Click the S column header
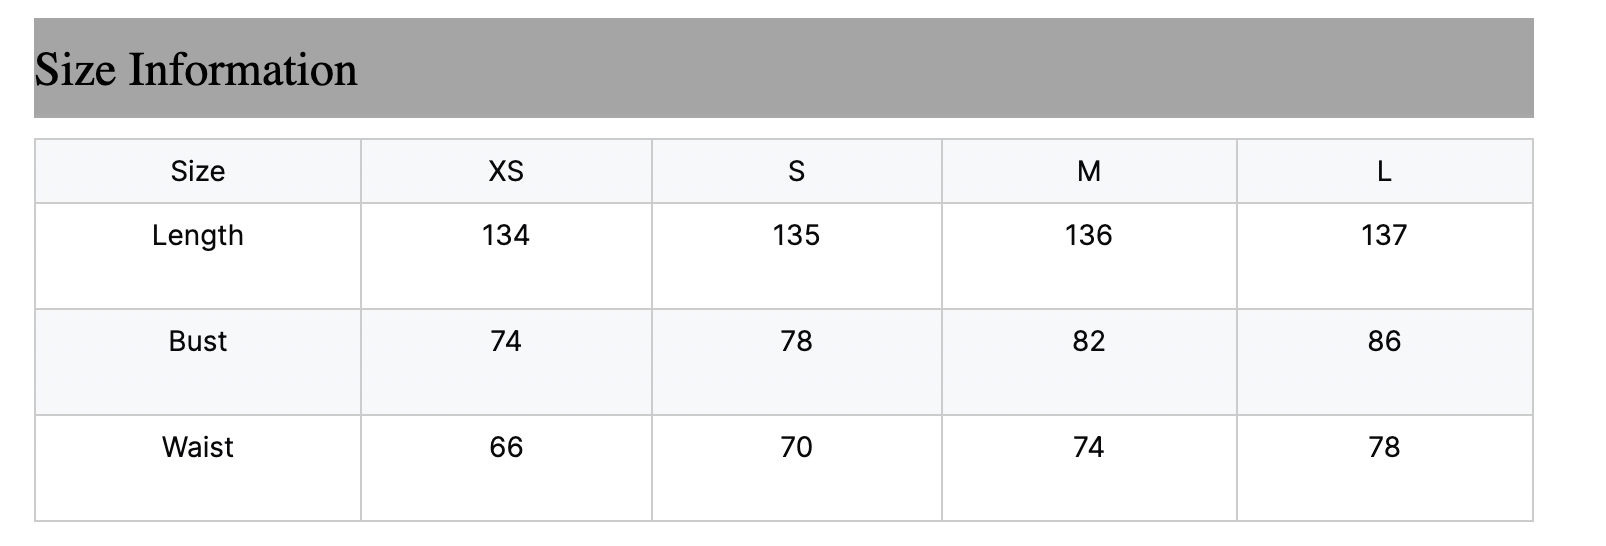1606x546 pixels. [x=796, y=171]
